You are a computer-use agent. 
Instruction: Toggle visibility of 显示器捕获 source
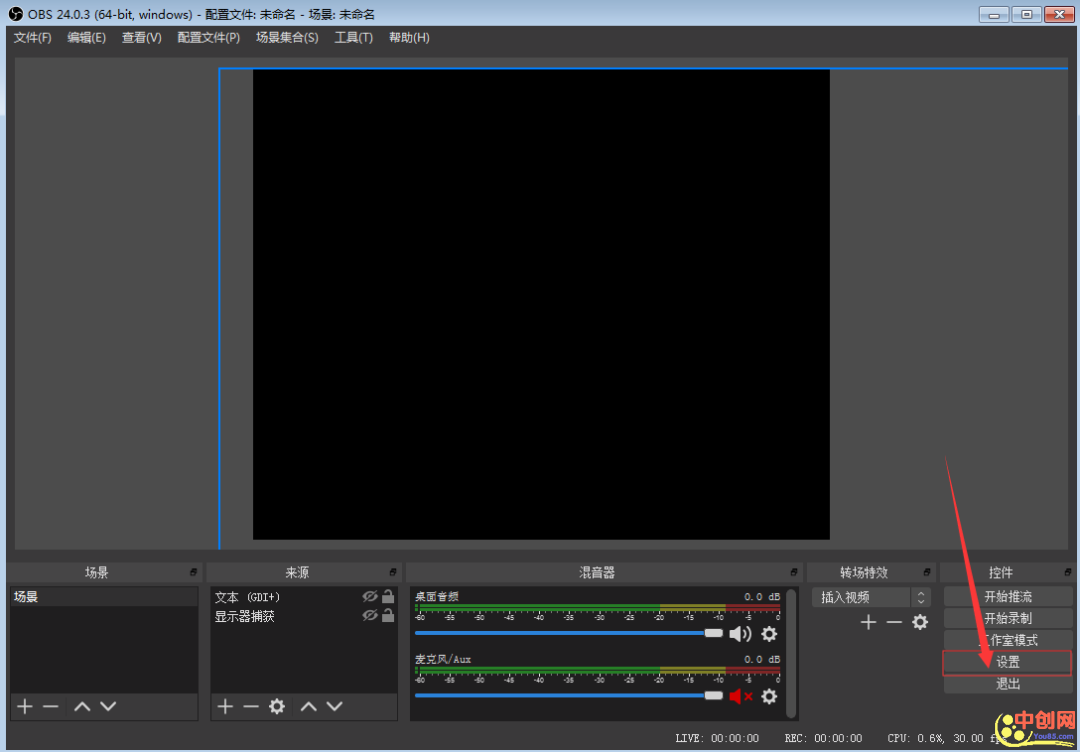[370, 616]
